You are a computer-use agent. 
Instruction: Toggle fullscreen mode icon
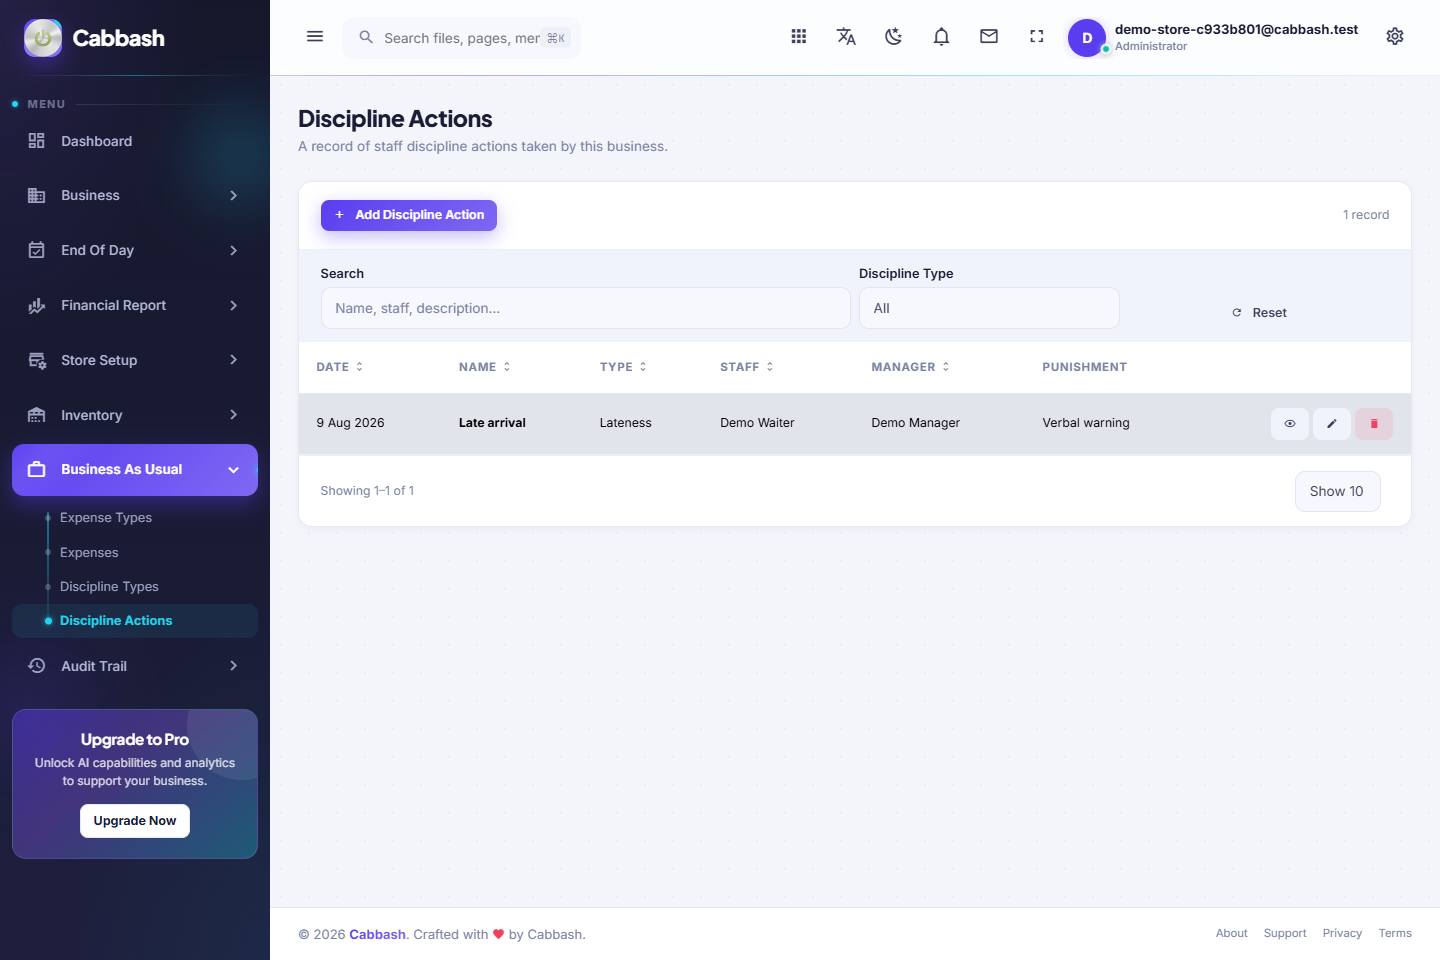click(x=1037, y=37)
